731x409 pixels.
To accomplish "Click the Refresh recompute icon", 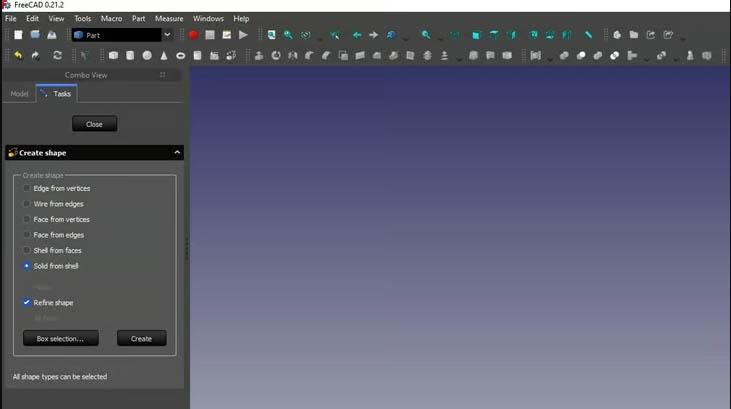I will pos(57,55).
